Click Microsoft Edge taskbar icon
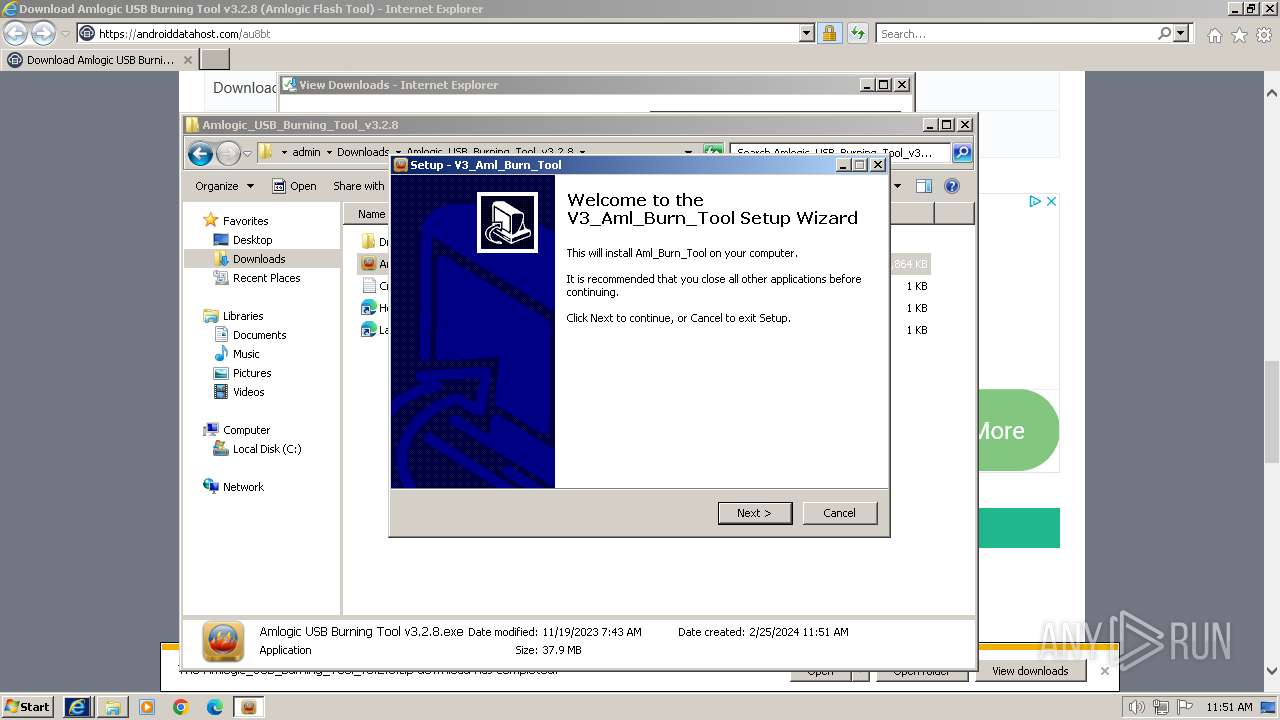 (215, 707)
